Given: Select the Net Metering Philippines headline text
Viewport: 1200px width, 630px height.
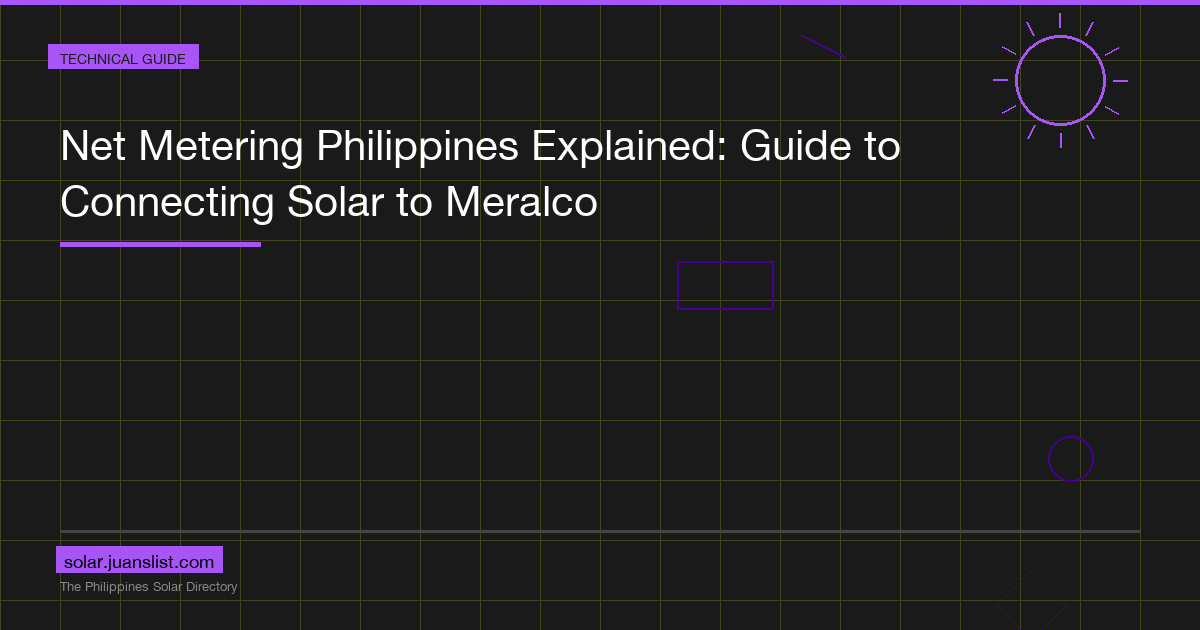Looking at the screenshot, I should coord(480,175).
